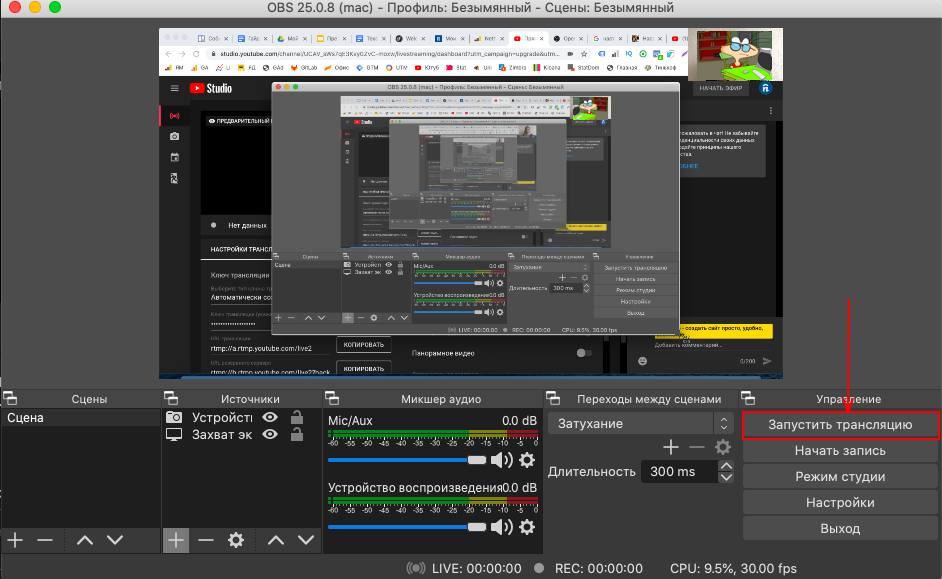Remove scene transition with minus icon

[x=697, y=447]
